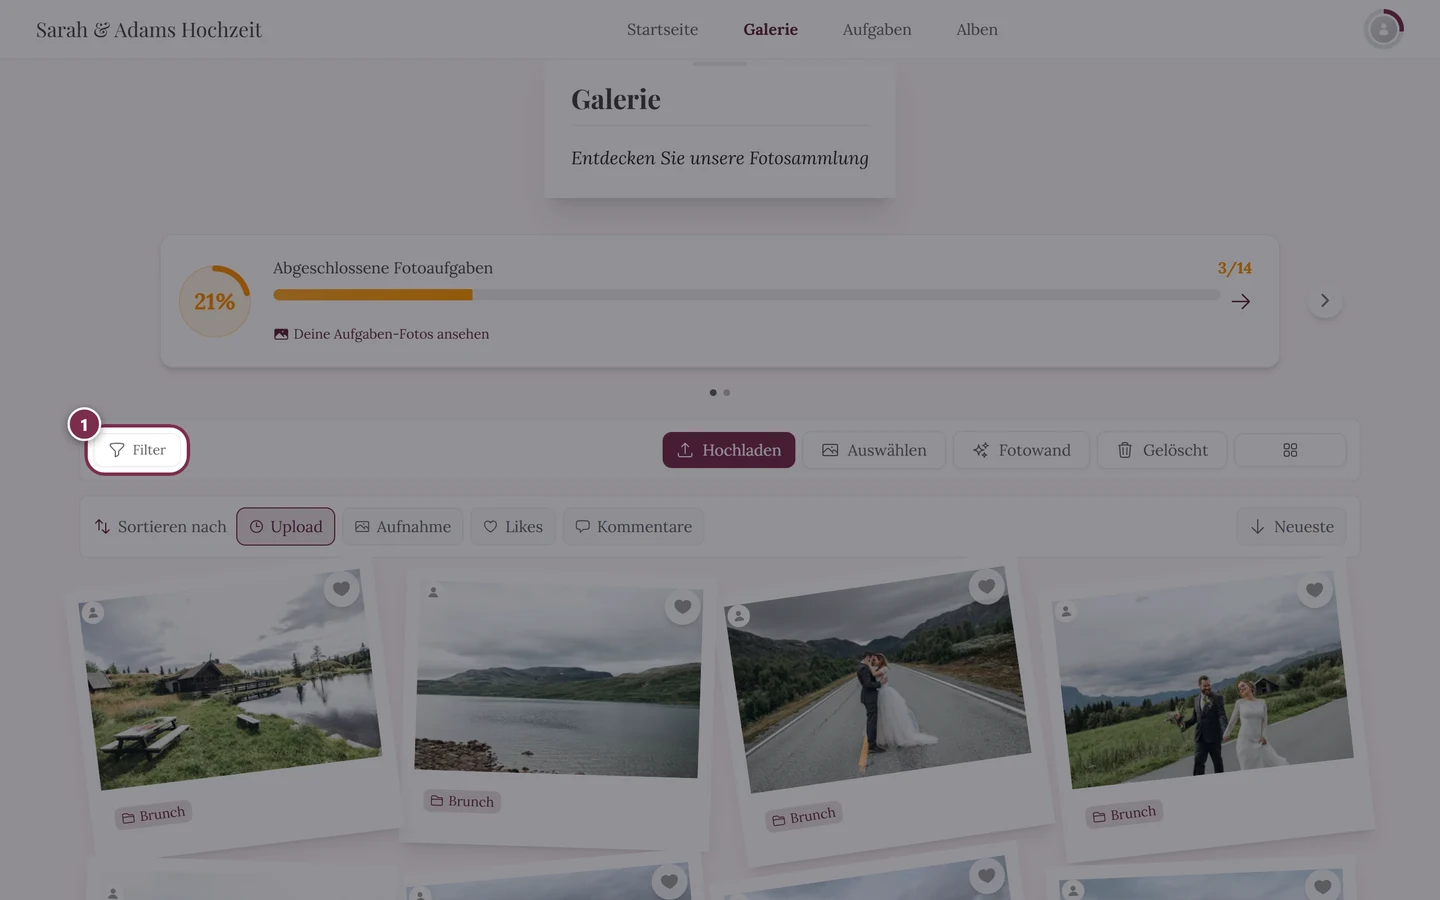
Task: Activate Auswählen selection mode
Action: 874,450
